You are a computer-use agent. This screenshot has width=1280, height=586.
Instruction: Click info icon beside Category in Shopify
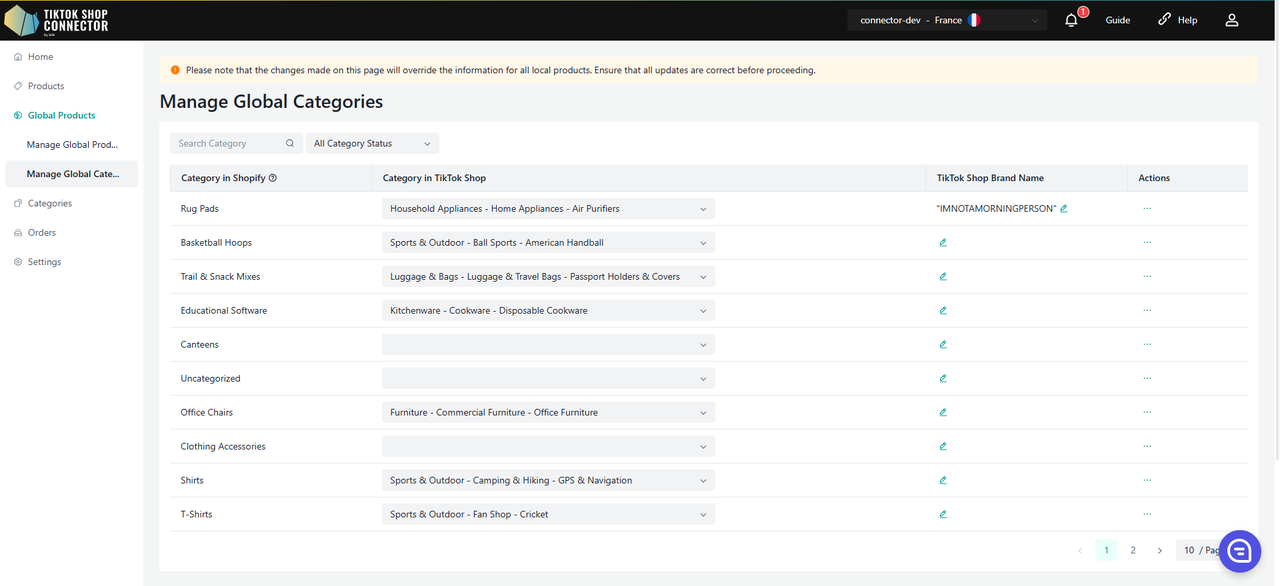273,178
